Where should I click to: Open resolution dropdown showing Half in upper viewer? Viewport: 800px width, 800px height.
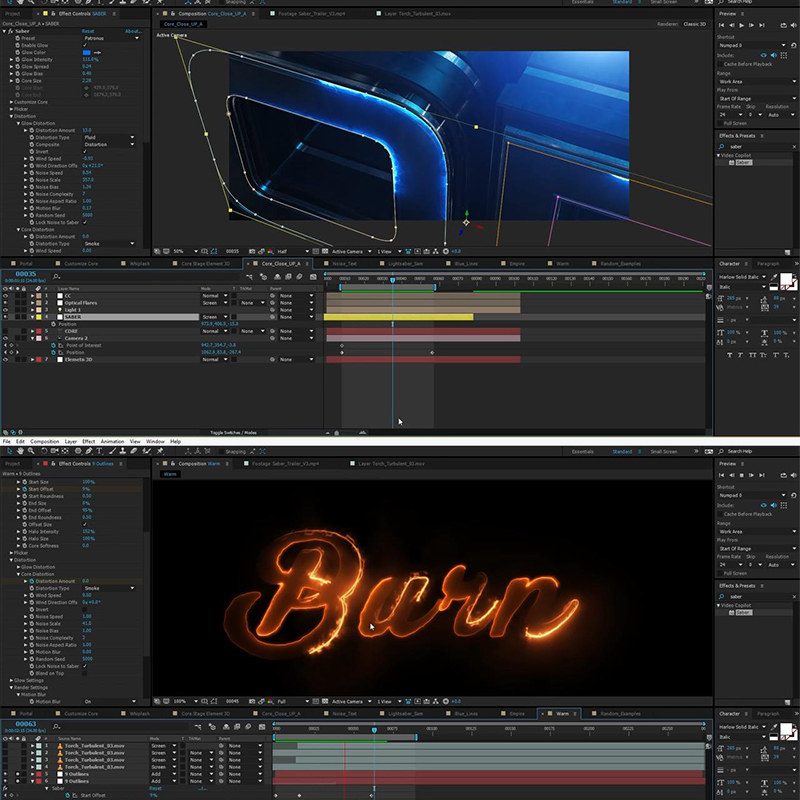click(292, 252)
